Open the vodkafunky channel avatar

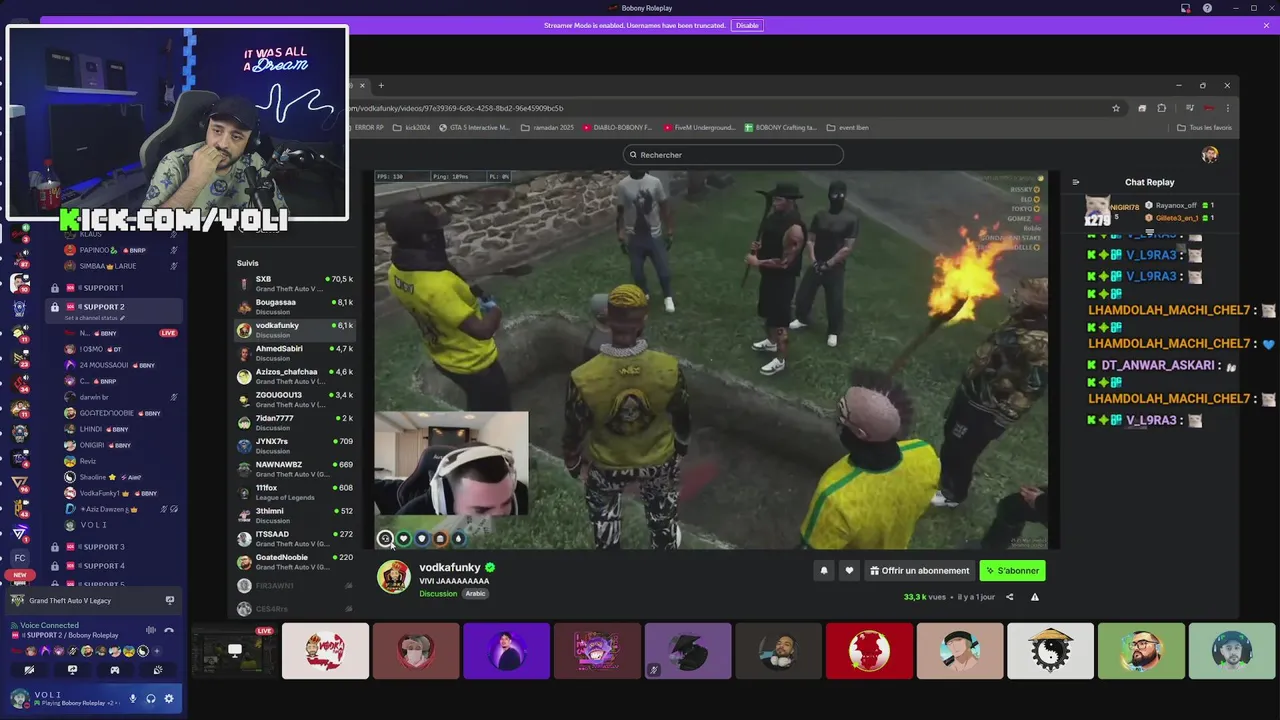pyautogui.click(x=393, y=577)
